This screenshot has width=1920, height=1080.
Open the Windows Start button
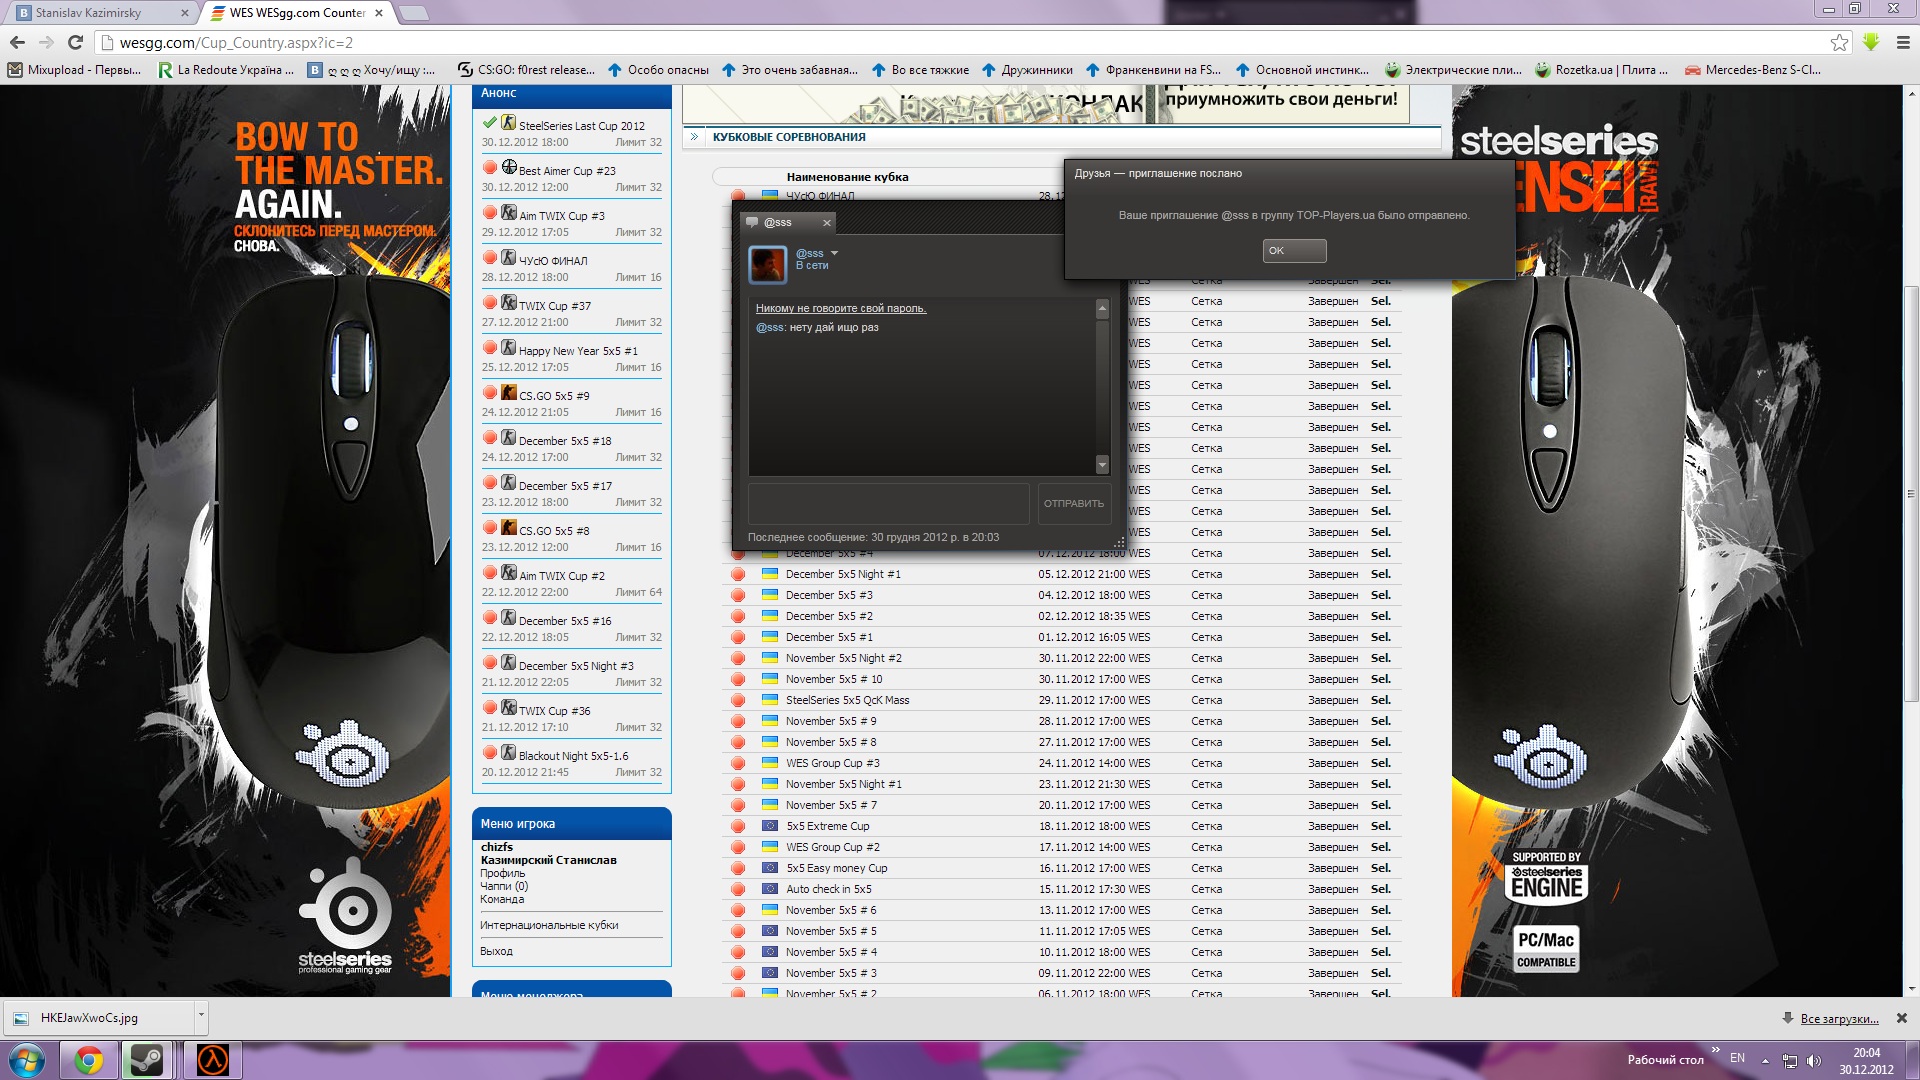tap(26, 1060)
